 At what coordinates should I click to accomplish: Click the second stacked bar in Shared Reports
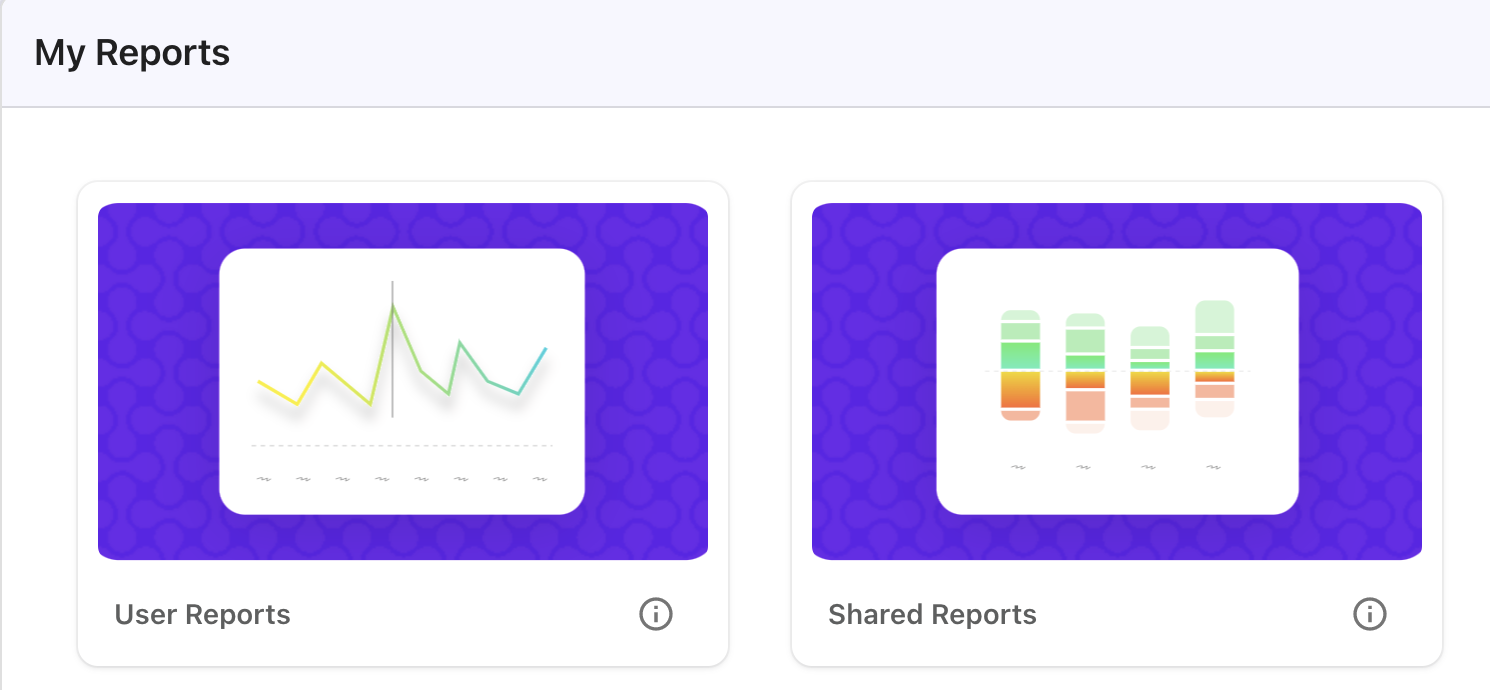1085,372
